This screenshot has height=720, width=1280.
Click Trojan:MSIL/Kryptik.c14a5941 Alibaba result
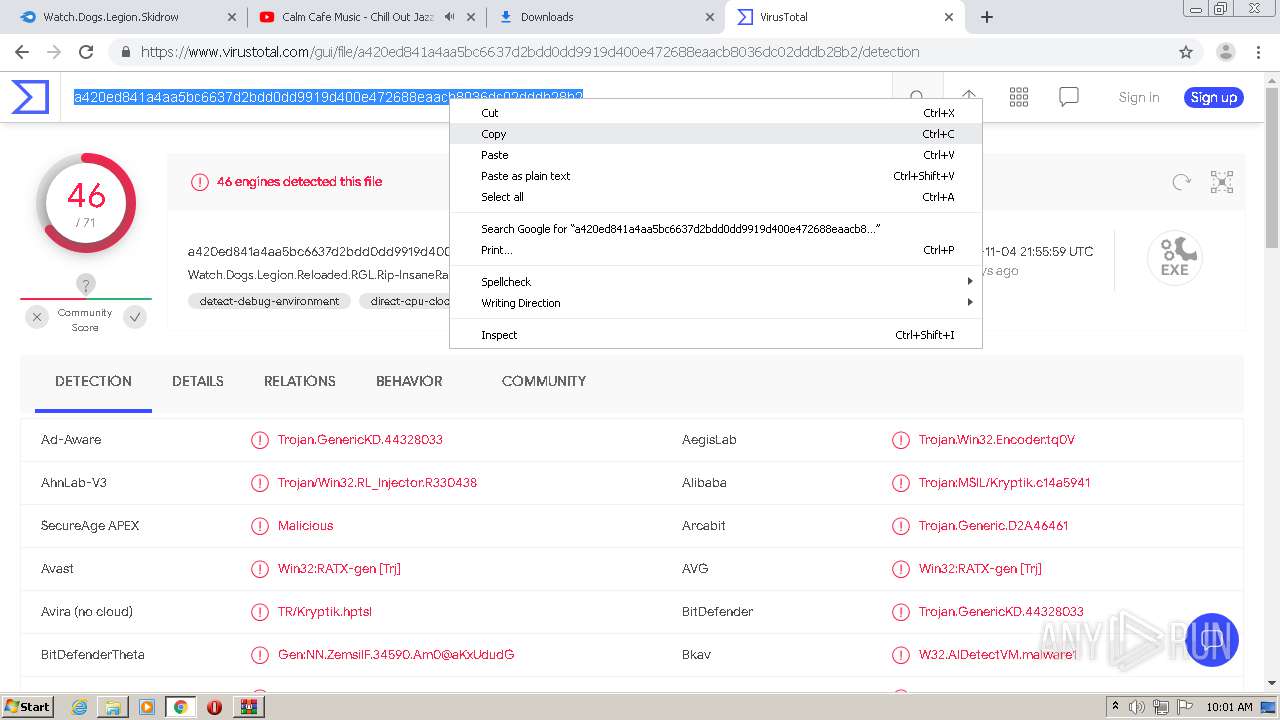coord(1004,483)
